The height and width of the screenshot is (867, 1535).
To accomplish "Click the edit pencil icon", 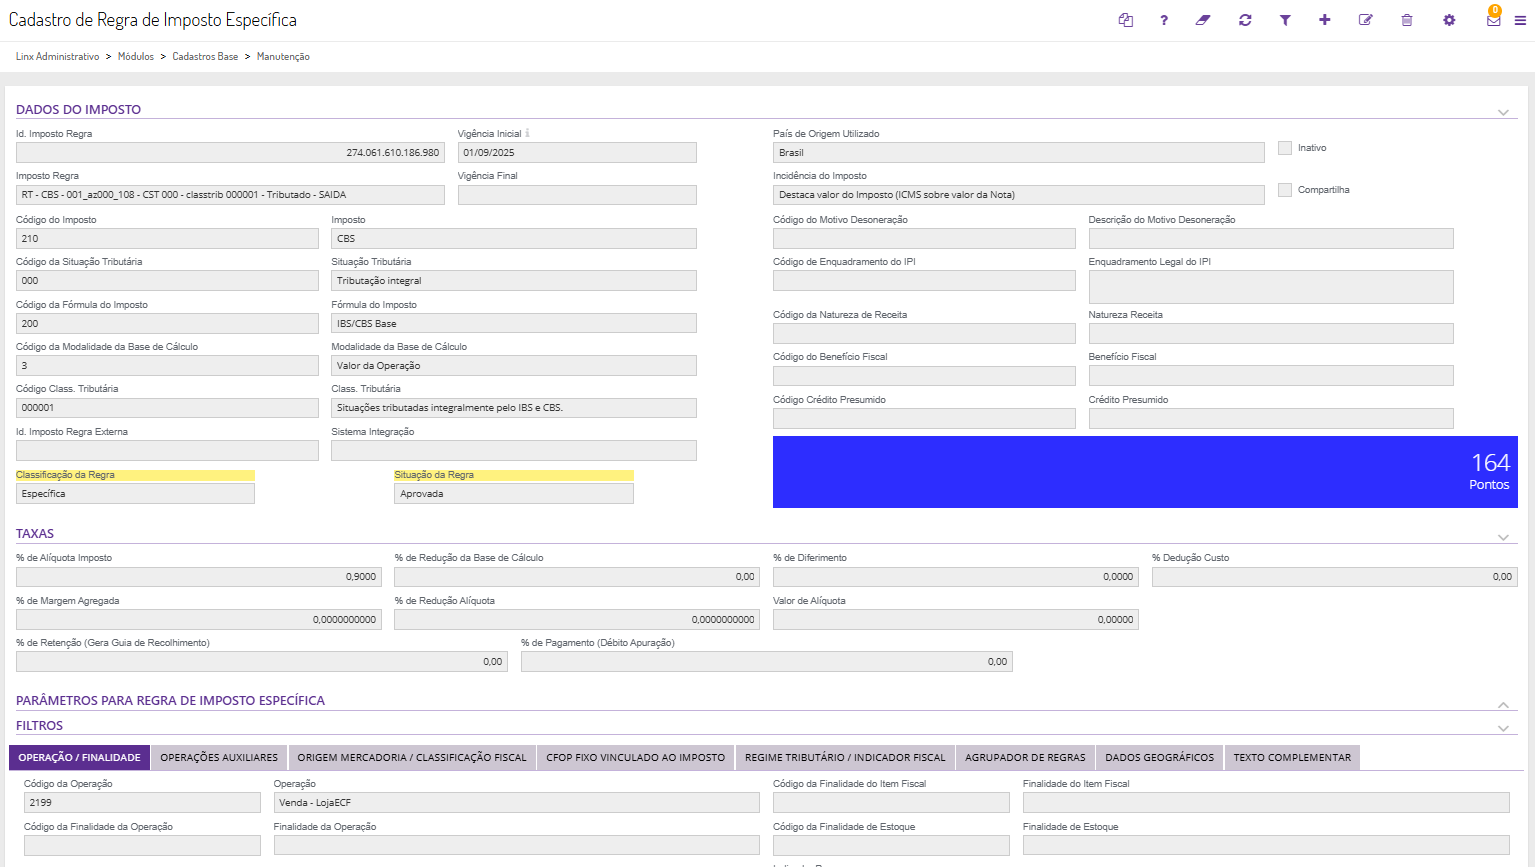I will click(1365, 20).
